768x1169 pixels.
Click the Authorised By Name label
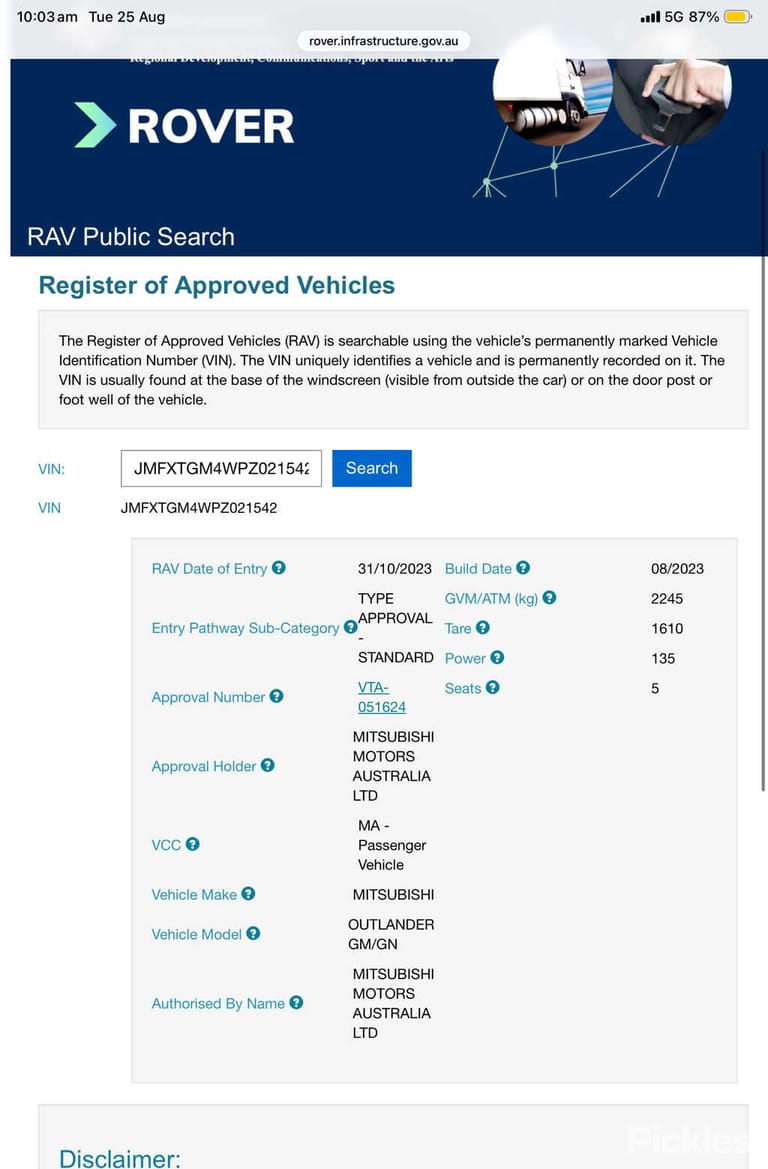coord(218,1003)
